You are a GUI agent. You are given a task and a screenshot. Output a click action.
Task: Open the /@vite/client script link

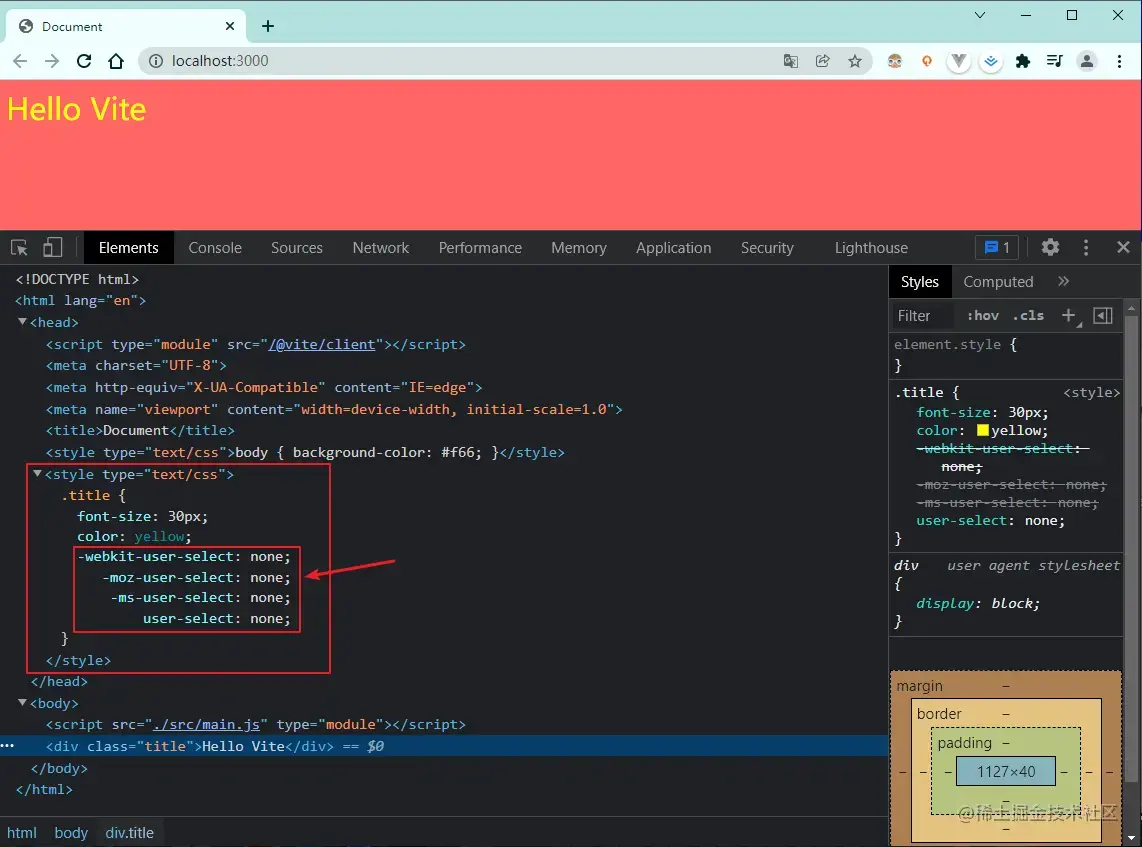pos(322,344)
